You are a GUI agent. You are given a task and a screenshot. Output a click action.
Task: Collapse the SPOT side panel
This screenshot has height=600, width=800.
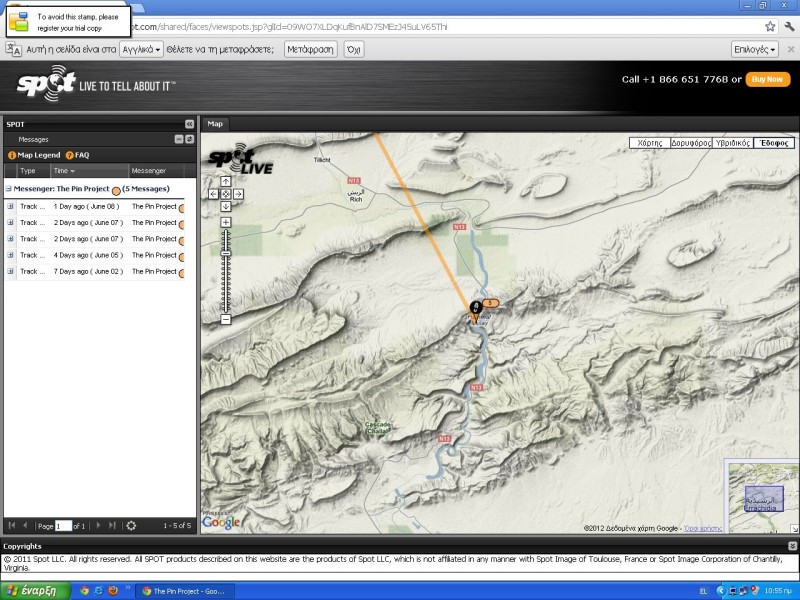tap(189, 124)
